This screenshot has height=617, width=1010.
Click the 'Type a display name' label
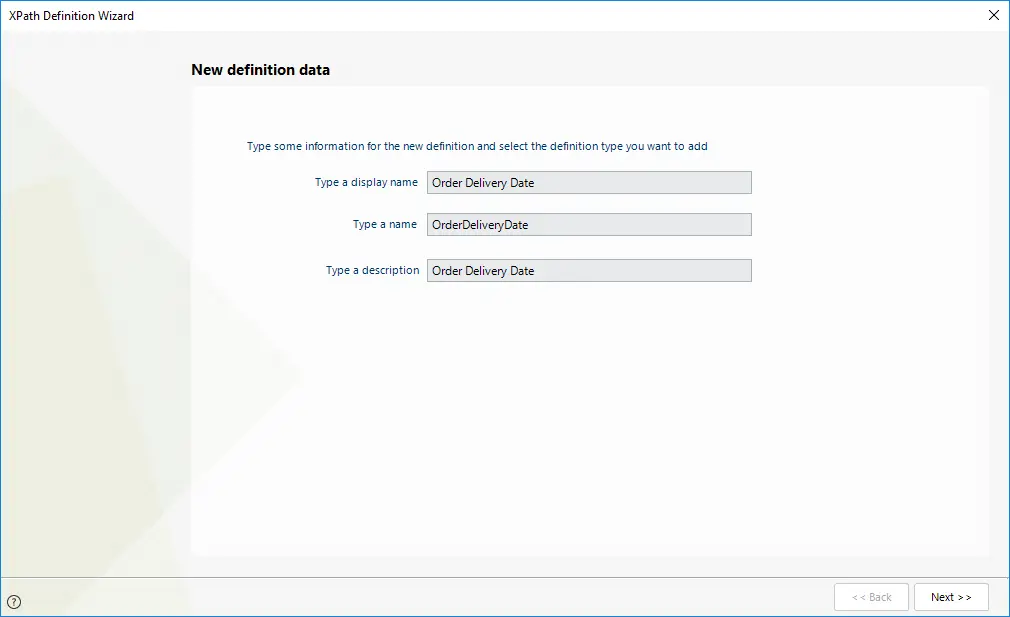pyautogui.click(x=366, y=182)
